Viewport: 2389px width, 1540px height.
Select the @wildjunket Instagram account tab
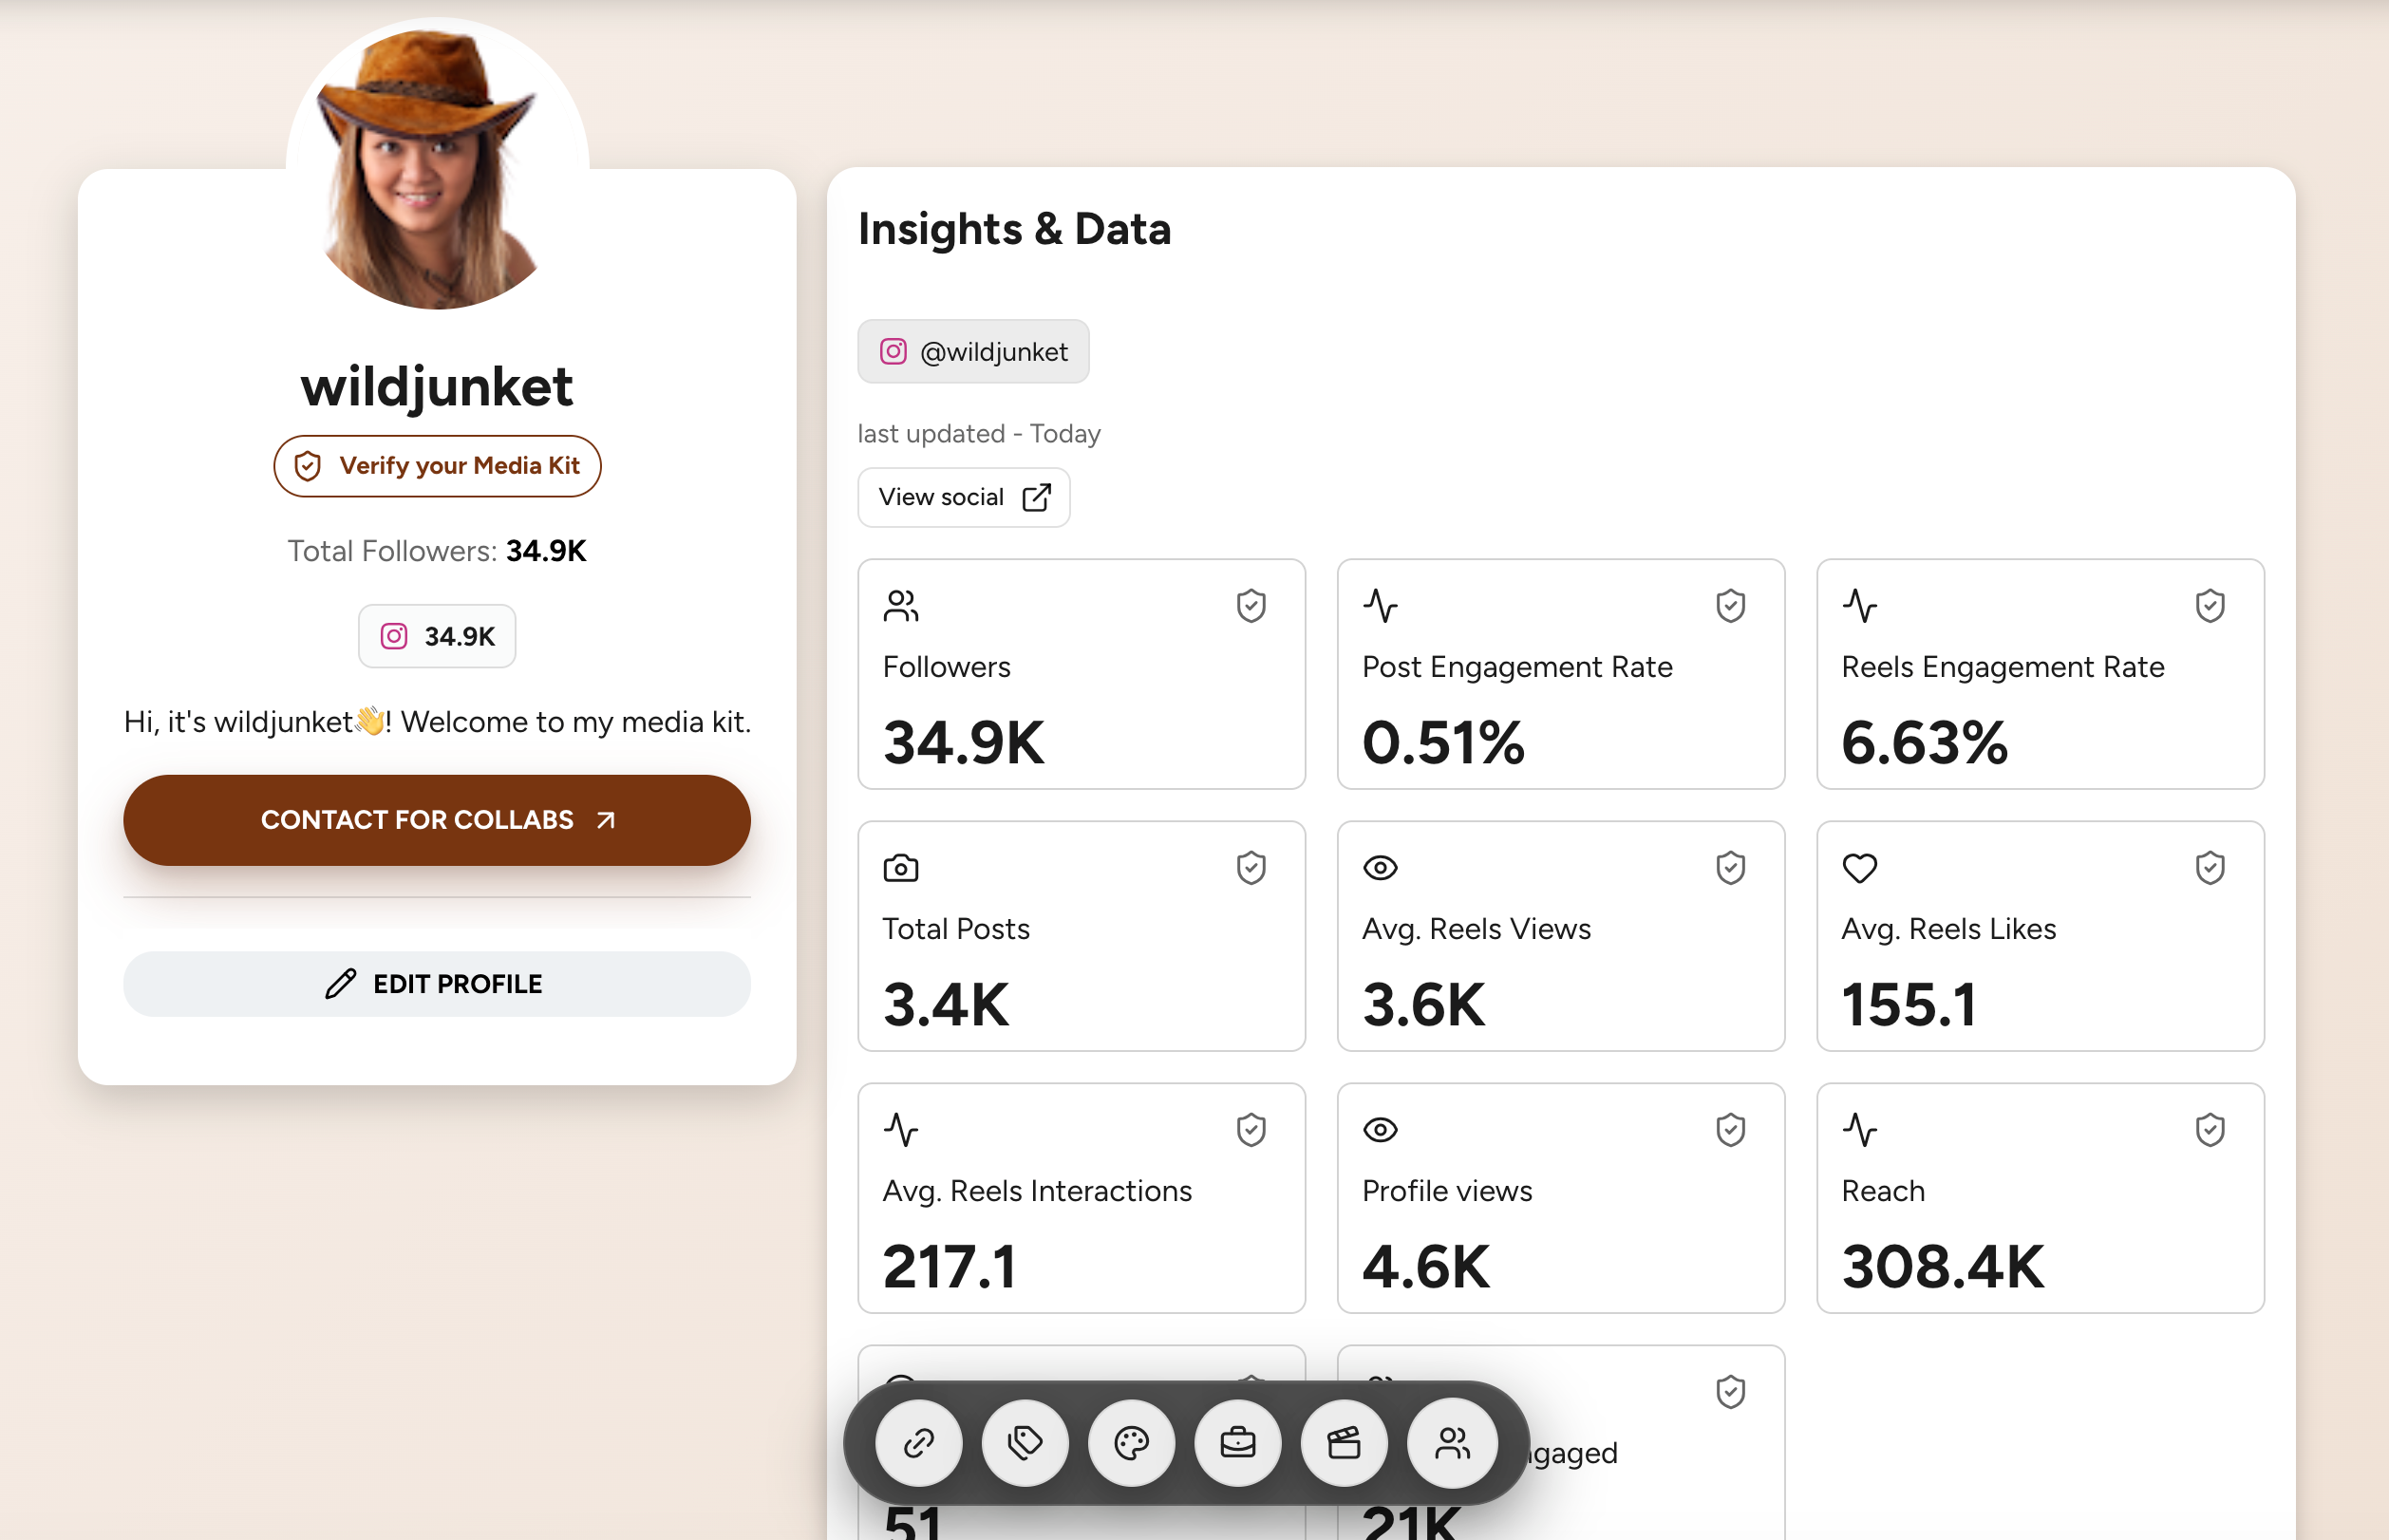point(973,351)
